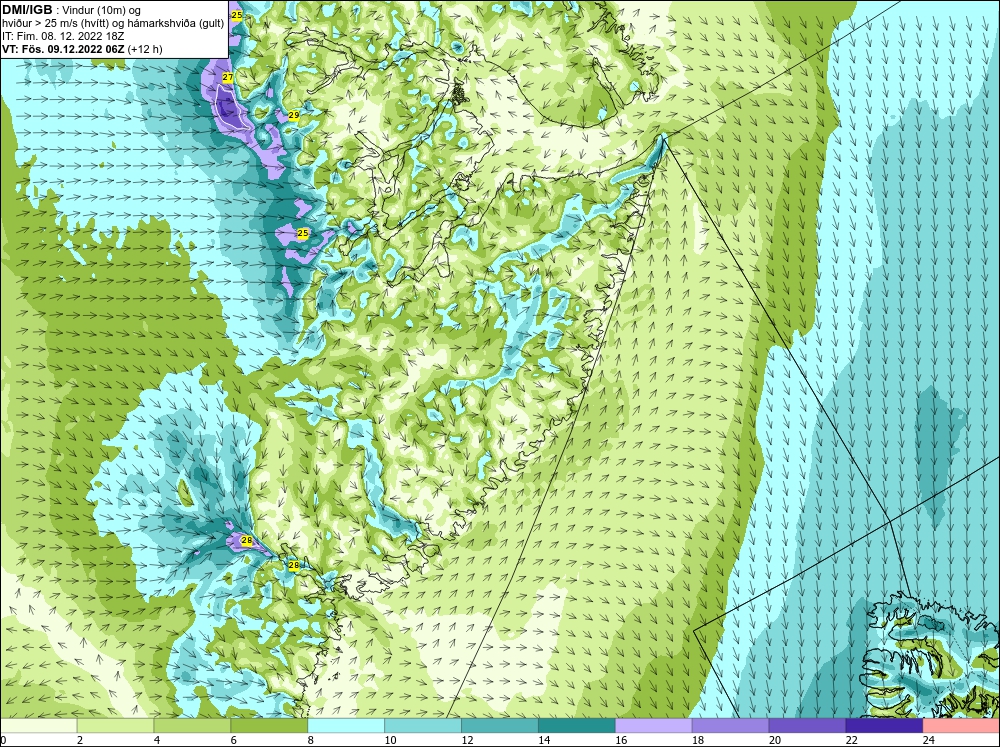
Task: Click the legend scale number 8
Action: tap(311, 740)
